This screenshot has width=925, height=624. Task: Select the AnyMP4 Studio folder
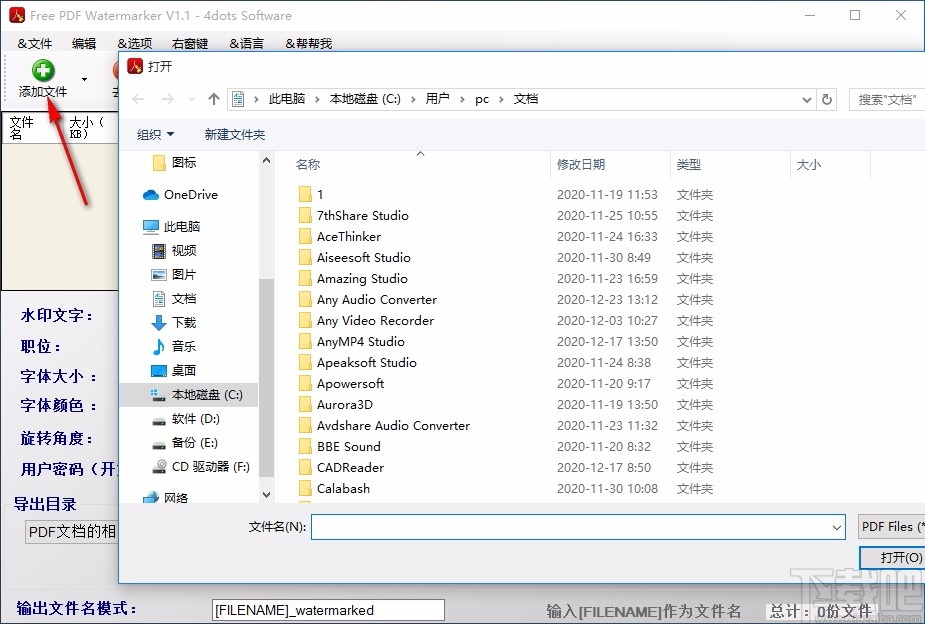pos(352,341)
